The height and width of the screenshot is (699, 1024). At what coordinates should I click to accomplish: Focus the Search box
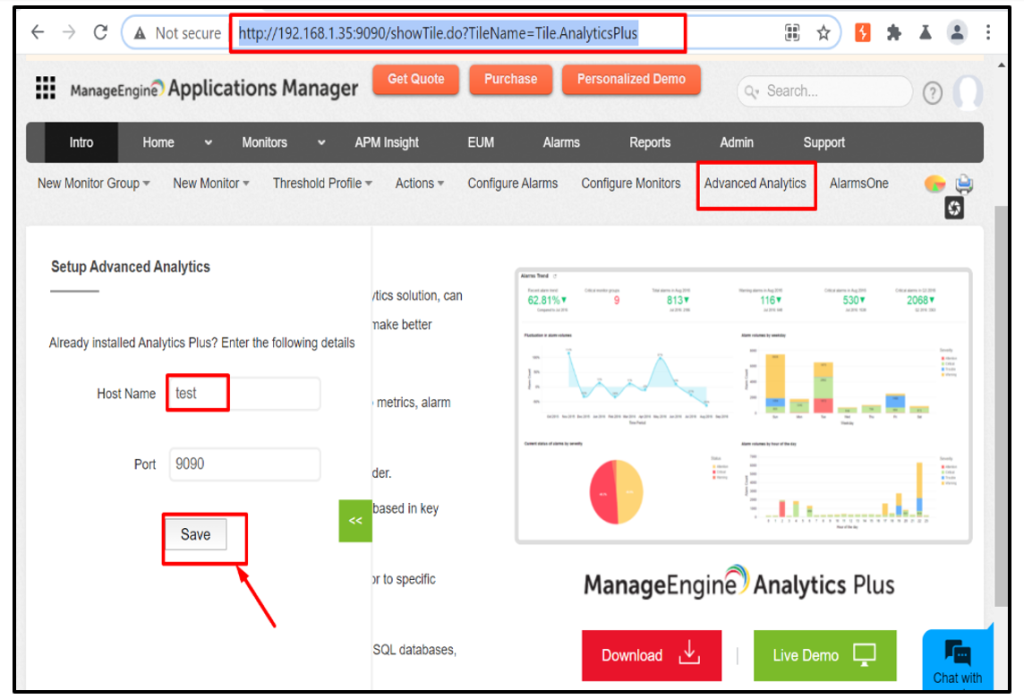point(825,91)
